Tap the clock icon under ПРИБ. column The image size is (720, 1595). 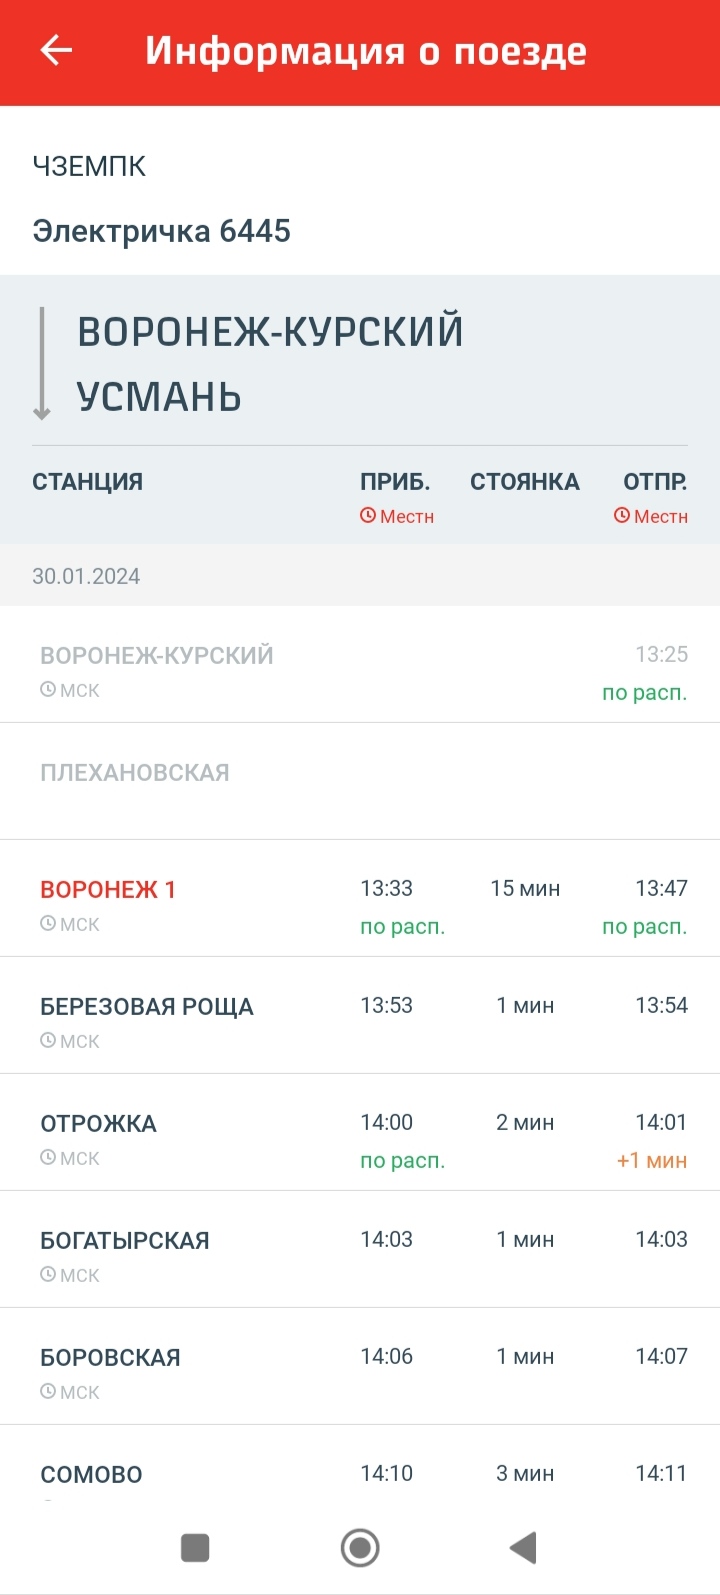[368, 516]
